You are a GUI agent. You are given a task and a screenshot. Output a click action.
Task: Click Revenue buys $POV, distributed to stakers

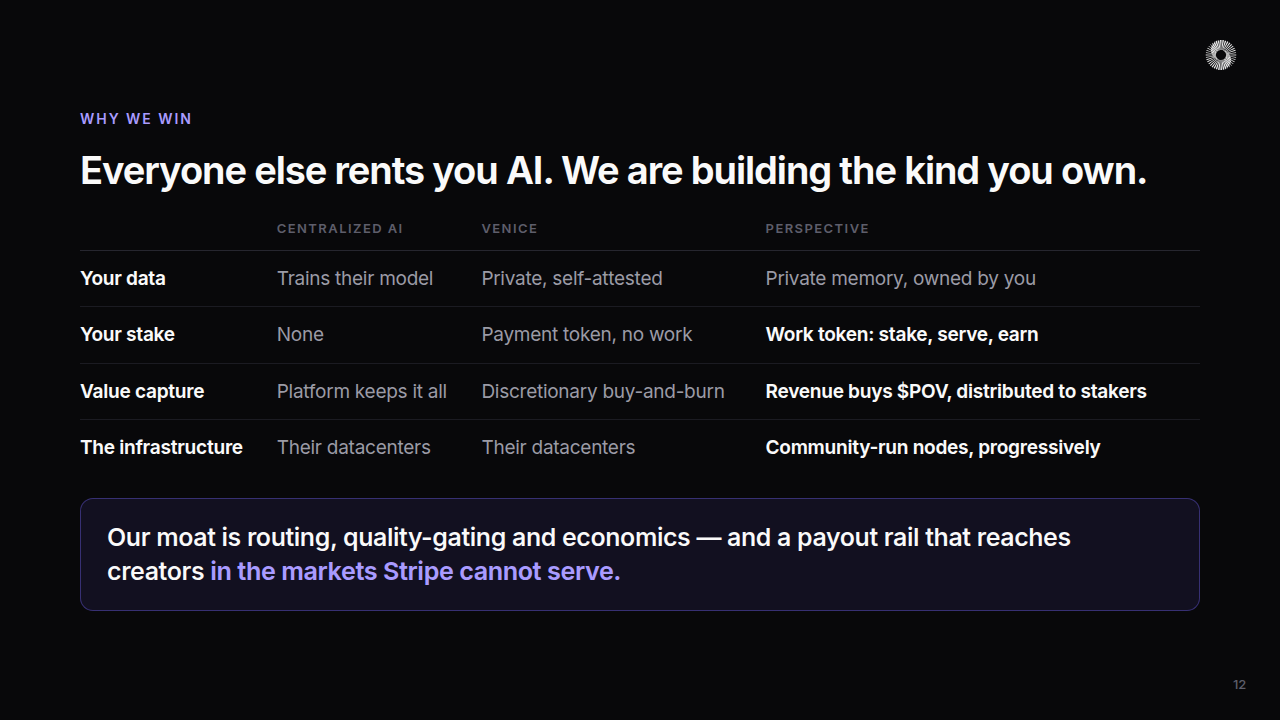[956, 391]
